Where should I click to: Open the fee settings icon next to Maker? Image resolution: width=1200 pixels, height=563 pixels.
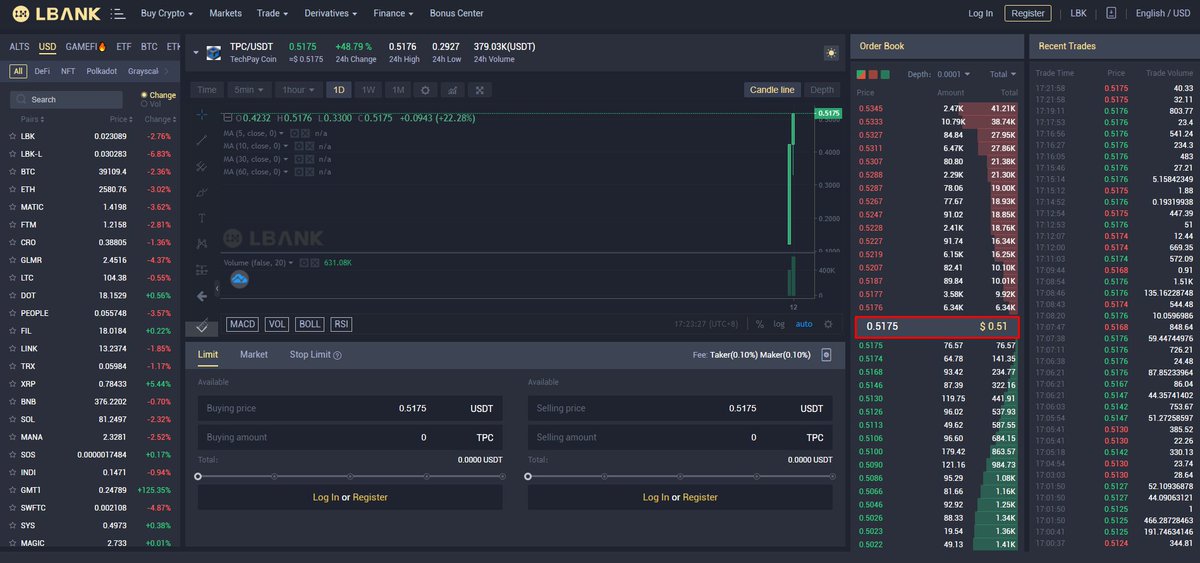click(x=826, y=355)
